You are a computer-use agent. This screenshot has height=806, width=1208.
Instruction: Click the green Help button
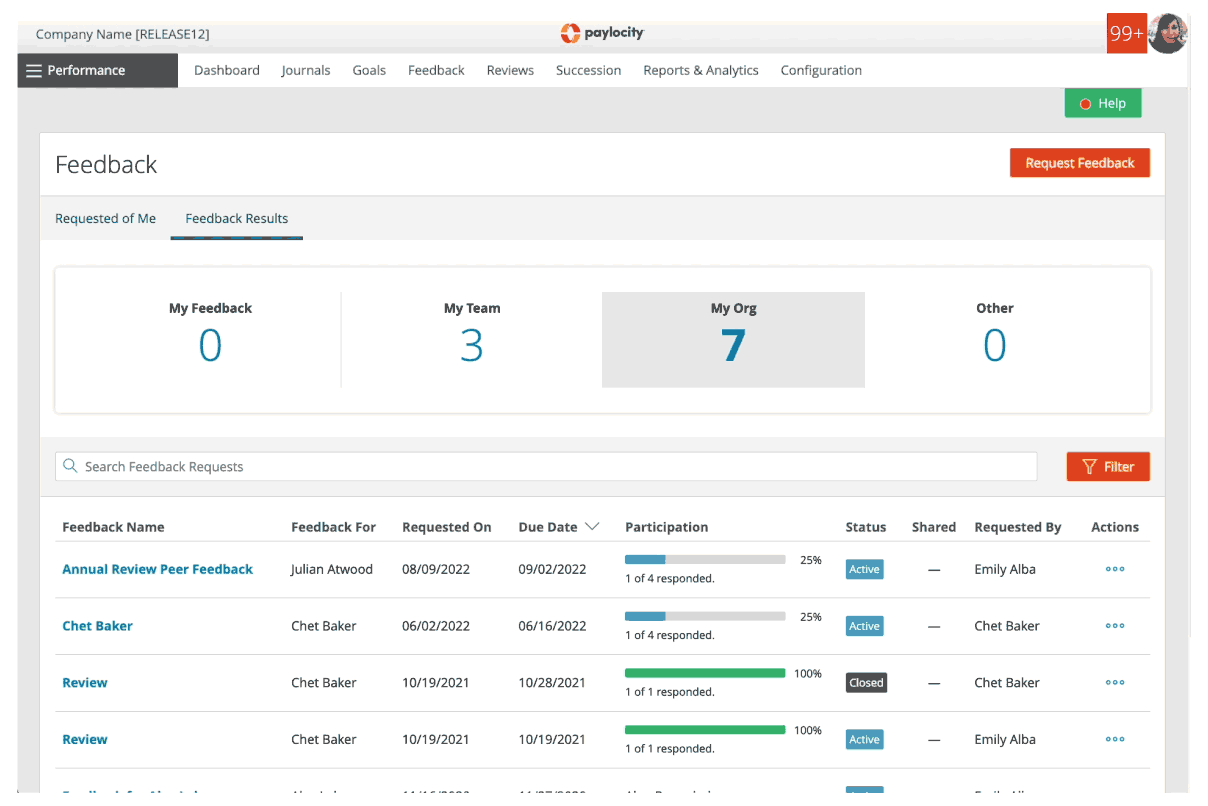[1102, 104]
